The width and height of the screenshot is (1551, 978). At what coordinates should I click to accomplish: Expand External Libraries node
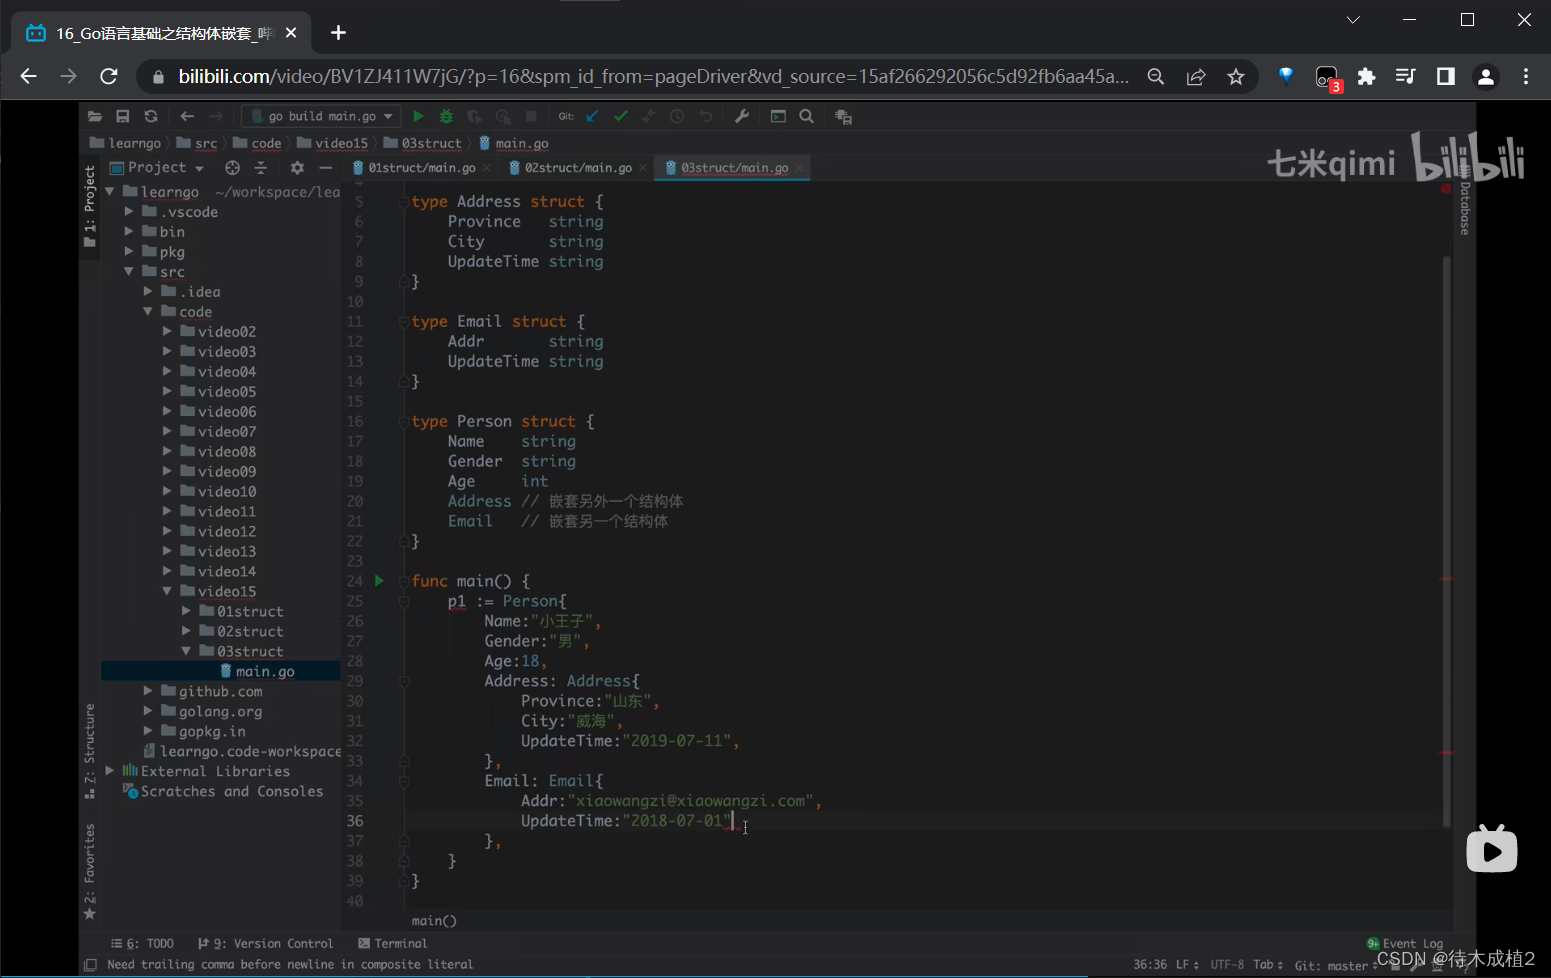110,772
